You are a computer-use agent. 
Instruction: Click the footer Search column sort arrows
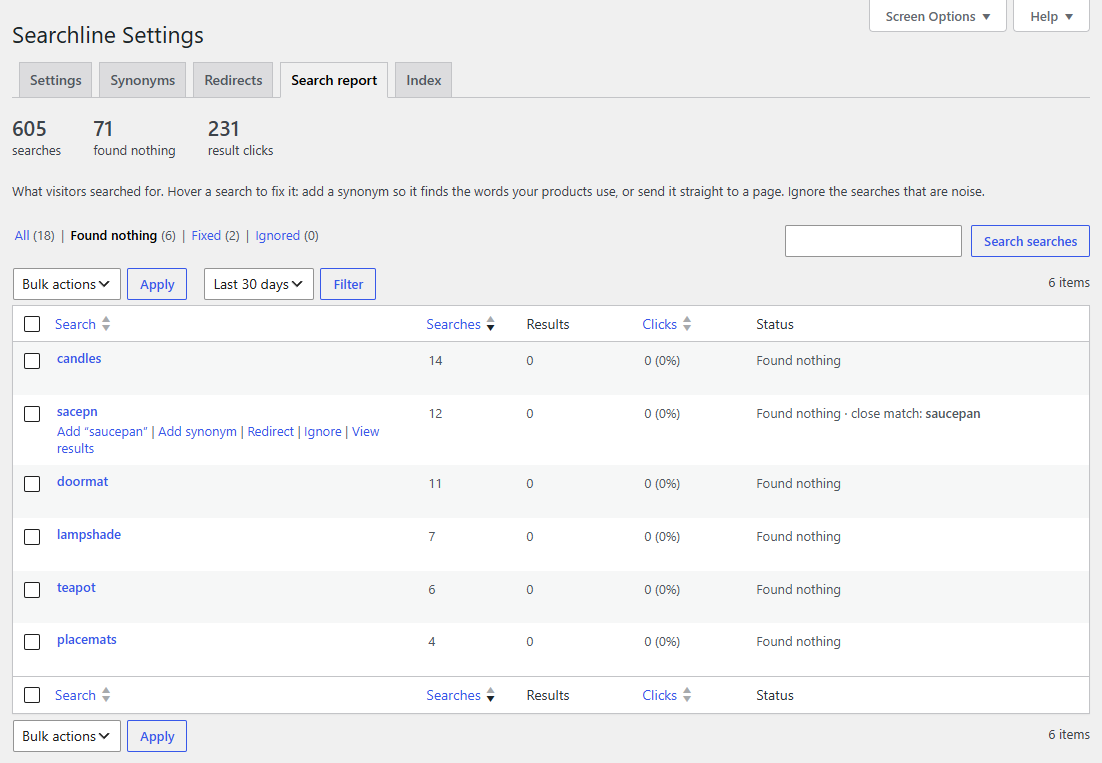tap(106, 695)
